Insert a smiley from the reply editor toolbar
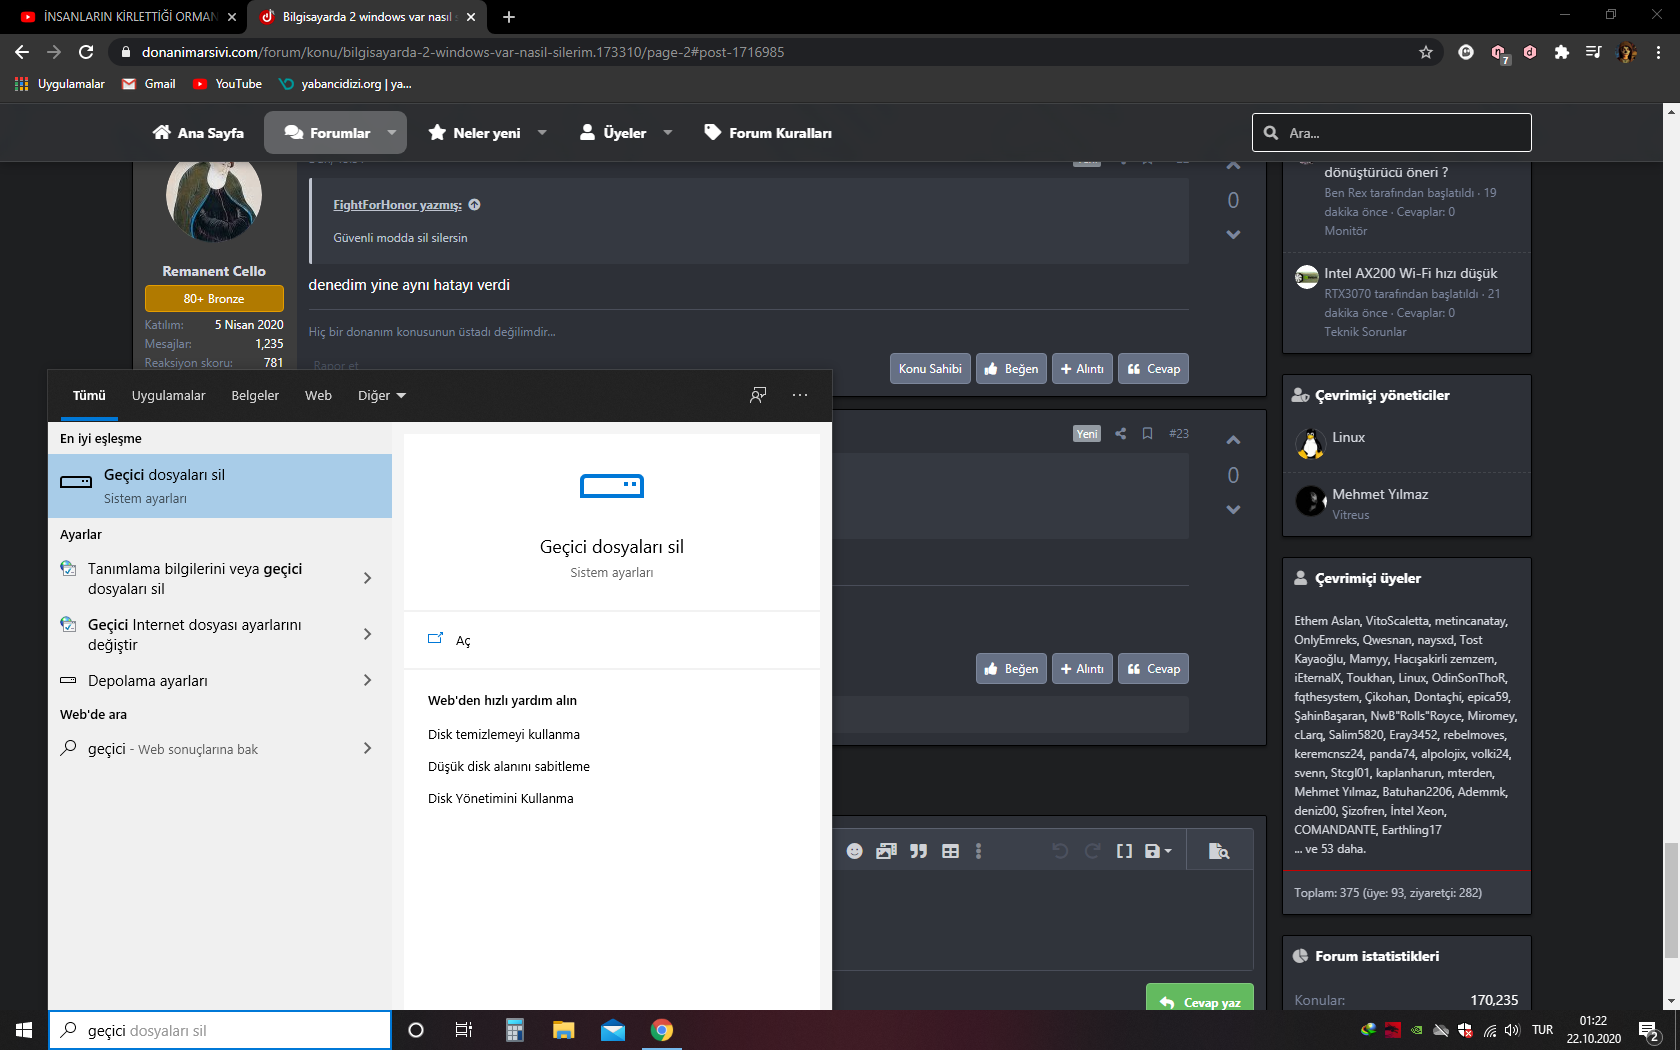 tap(854, 851)
